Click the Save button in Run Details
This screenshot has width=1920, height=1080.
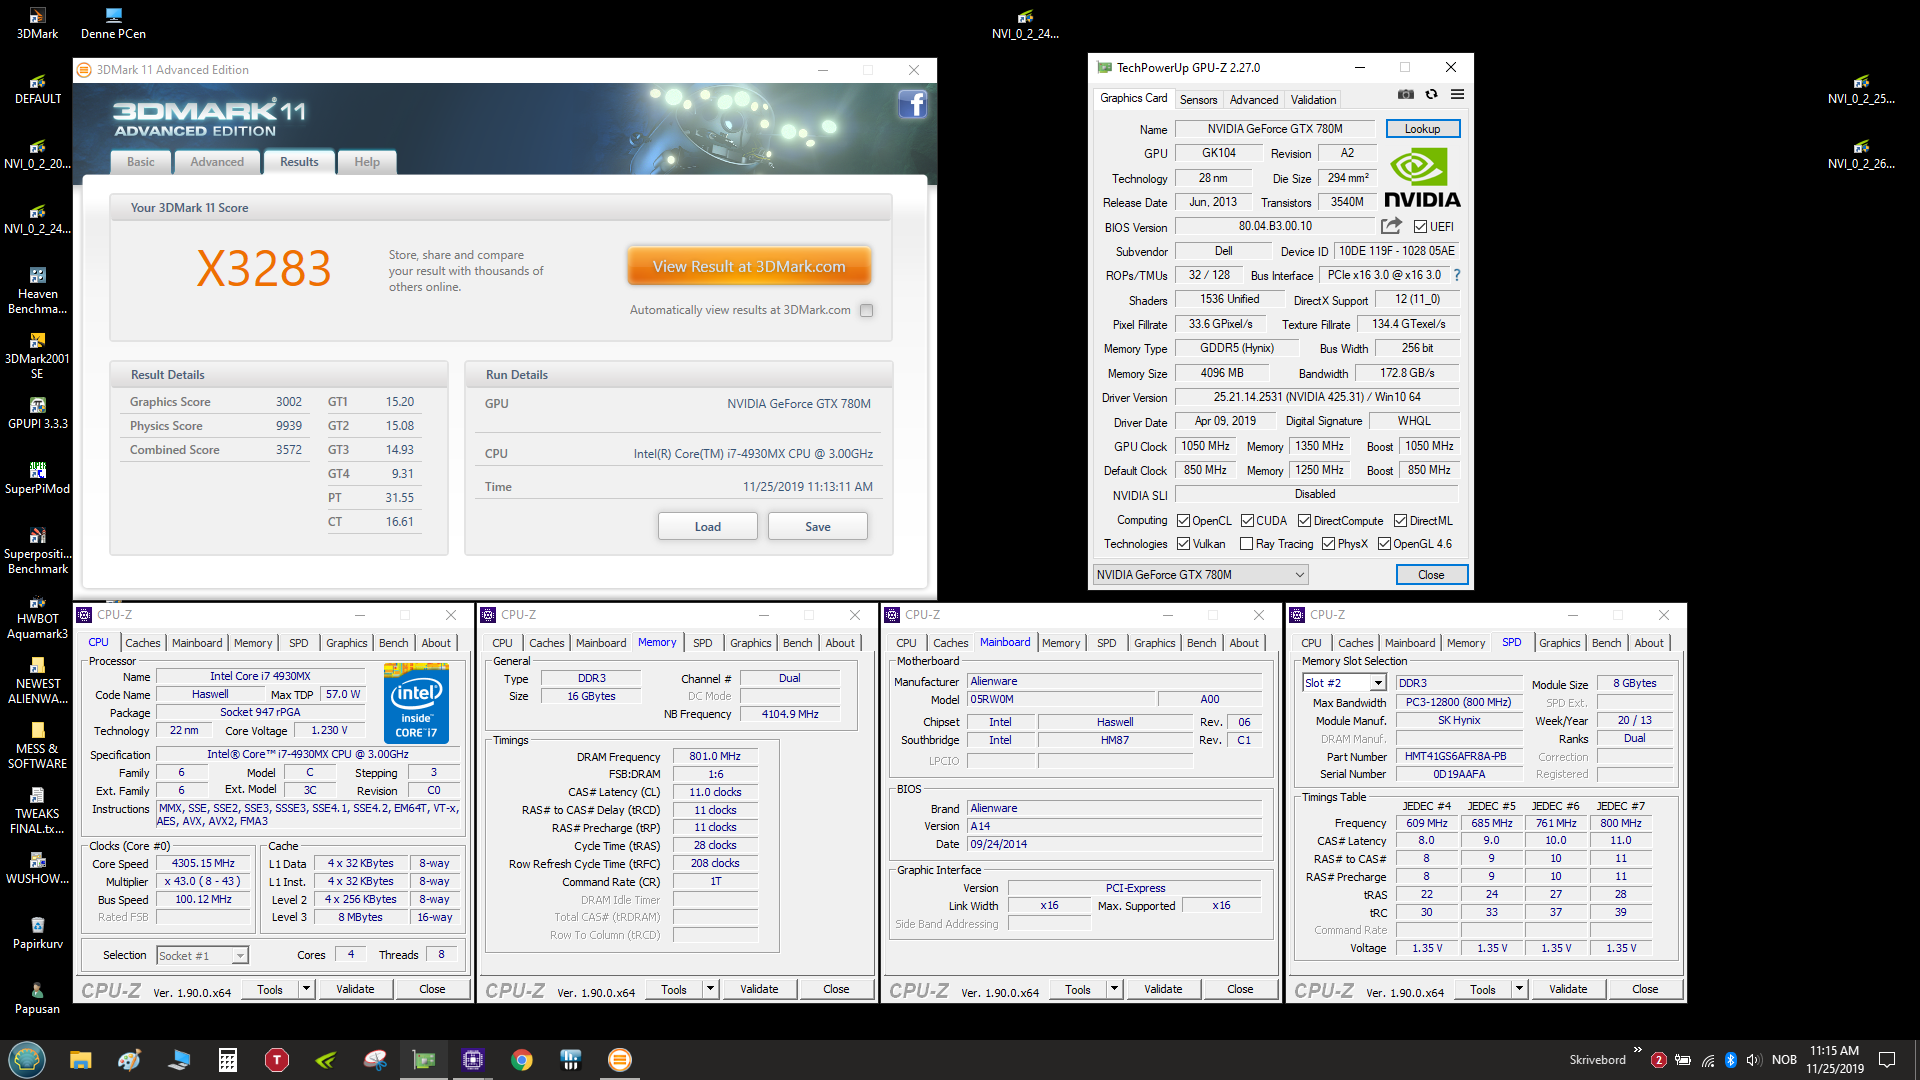tap(817, 527)
